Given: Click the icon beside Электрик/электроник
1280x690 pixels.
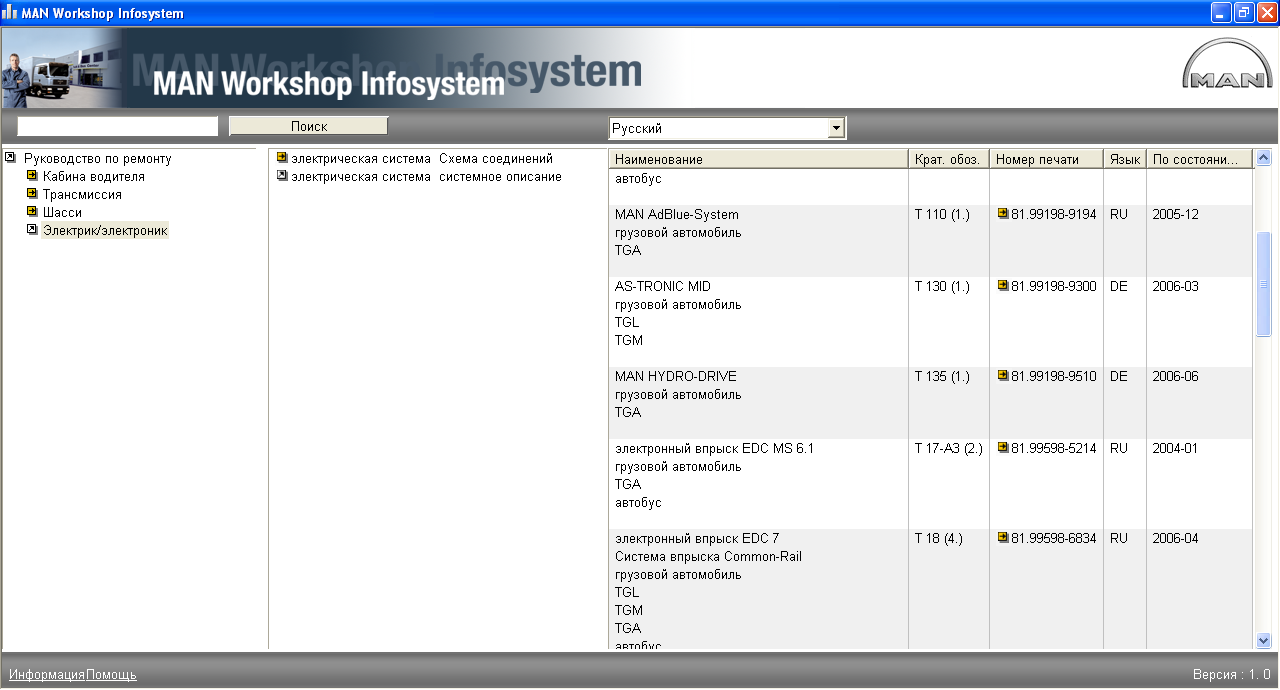Looking at the screenshot, I should point(33,230).
